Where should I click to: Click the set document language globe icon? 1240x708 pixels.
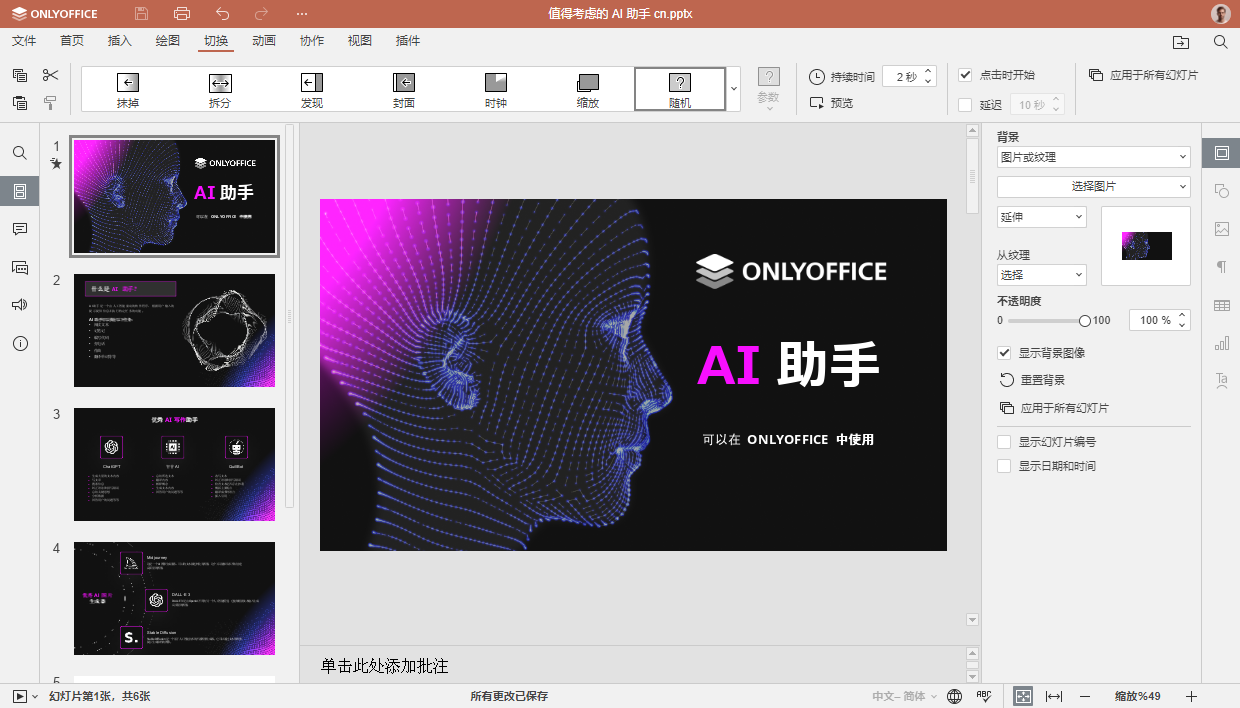click(x=954, y=696)
